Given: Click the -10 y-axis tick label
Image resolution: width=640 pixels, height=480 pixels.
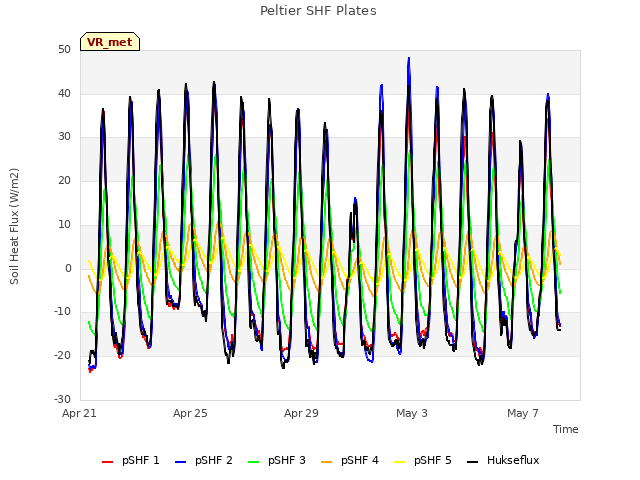Looking at the screenshot, I should coord(62,312).
